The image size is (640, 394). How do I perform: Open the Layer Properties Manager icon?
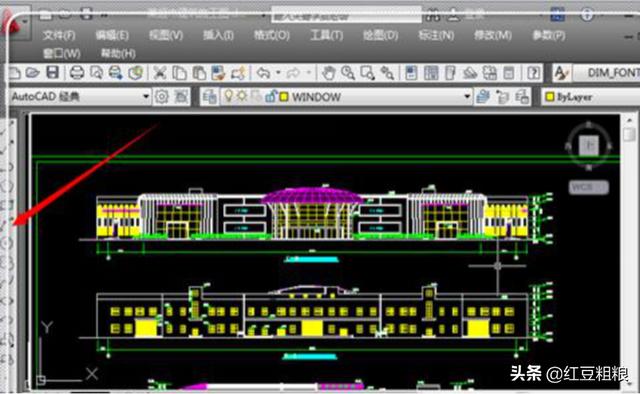[210, 97]
